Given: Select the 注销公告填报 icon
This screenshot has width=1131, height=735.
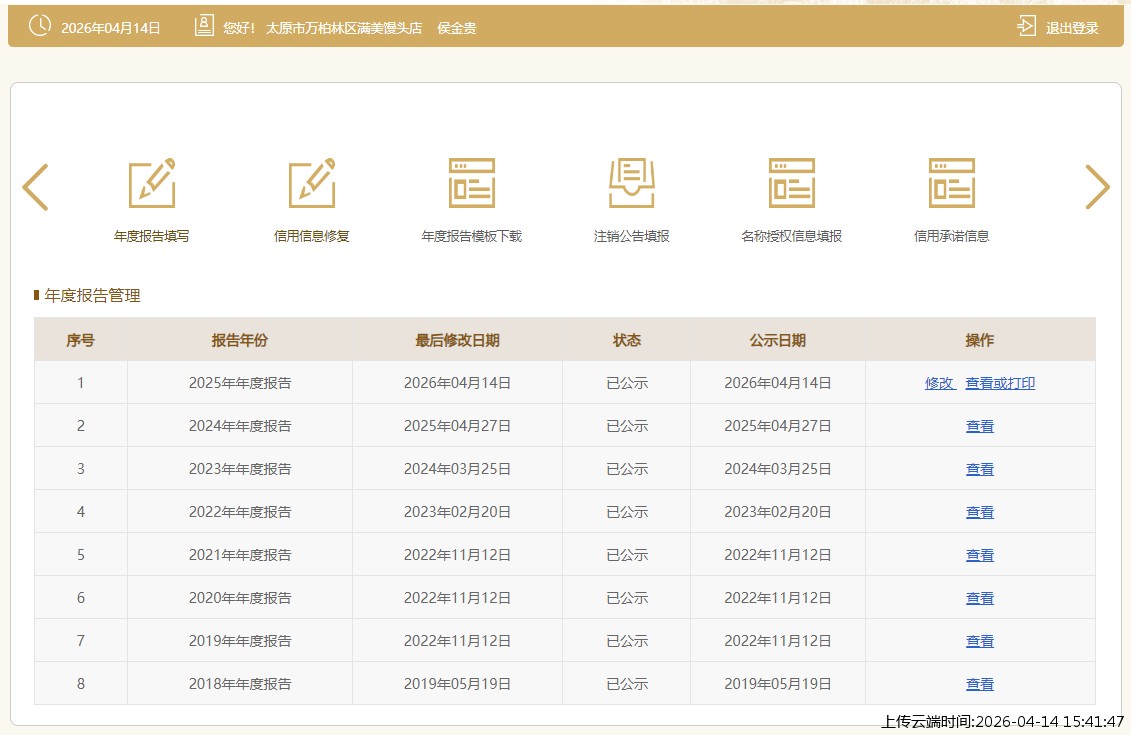Looking at the screenshot, I should [x=632, y=184].
